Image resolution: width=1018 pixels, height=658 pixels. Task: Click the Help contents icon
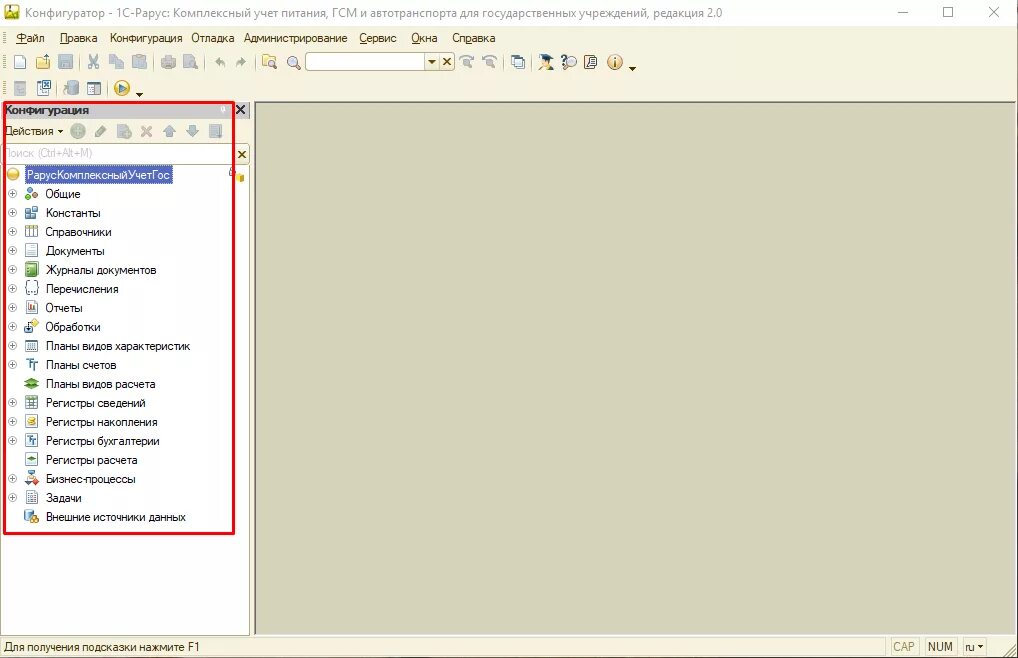pyautogui.click(x=591, y=62)
